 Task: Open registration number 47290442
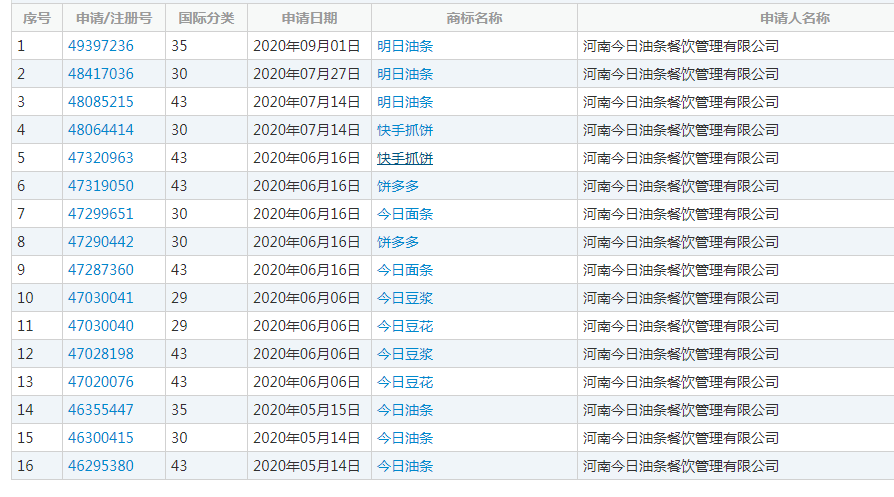point(100,242)
